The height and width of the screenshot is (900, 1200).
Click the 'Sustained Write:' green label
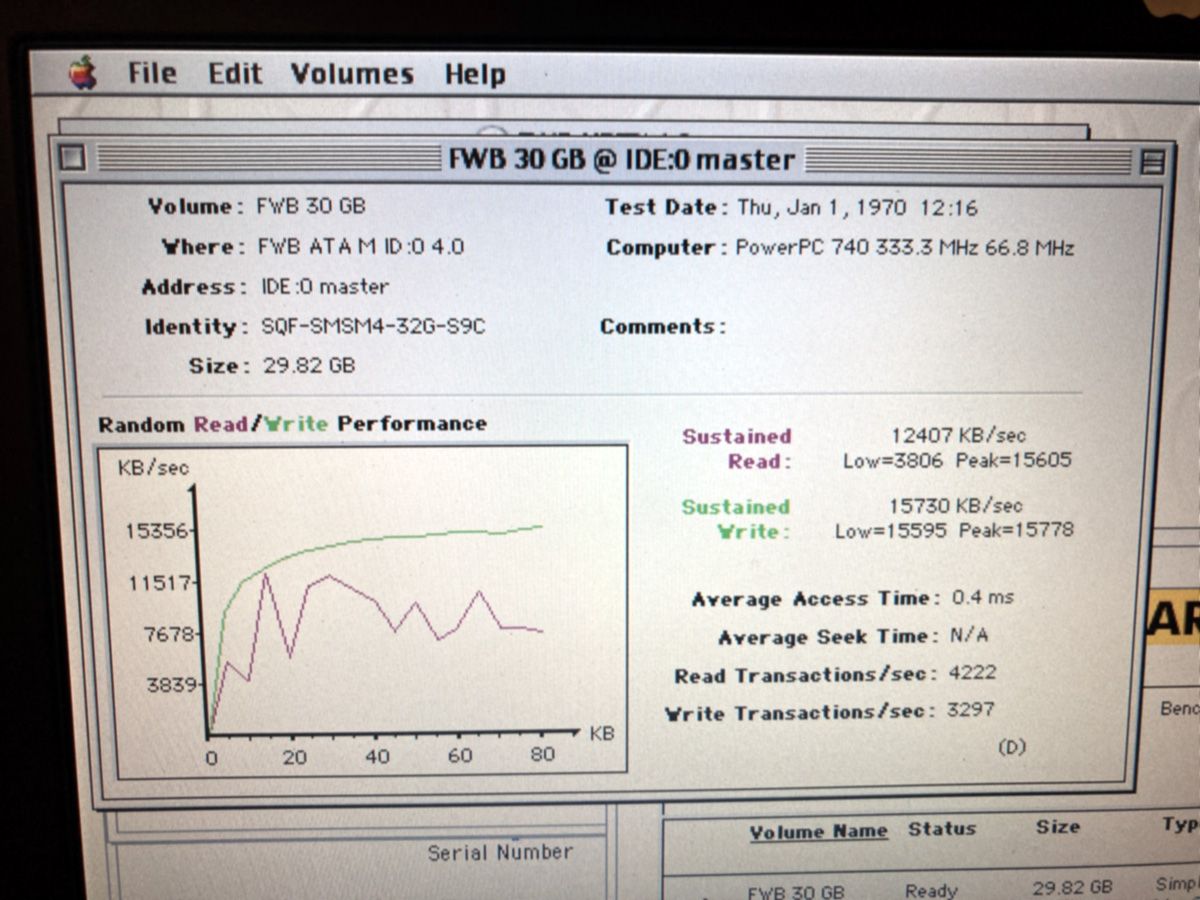[x=736, y=519]
